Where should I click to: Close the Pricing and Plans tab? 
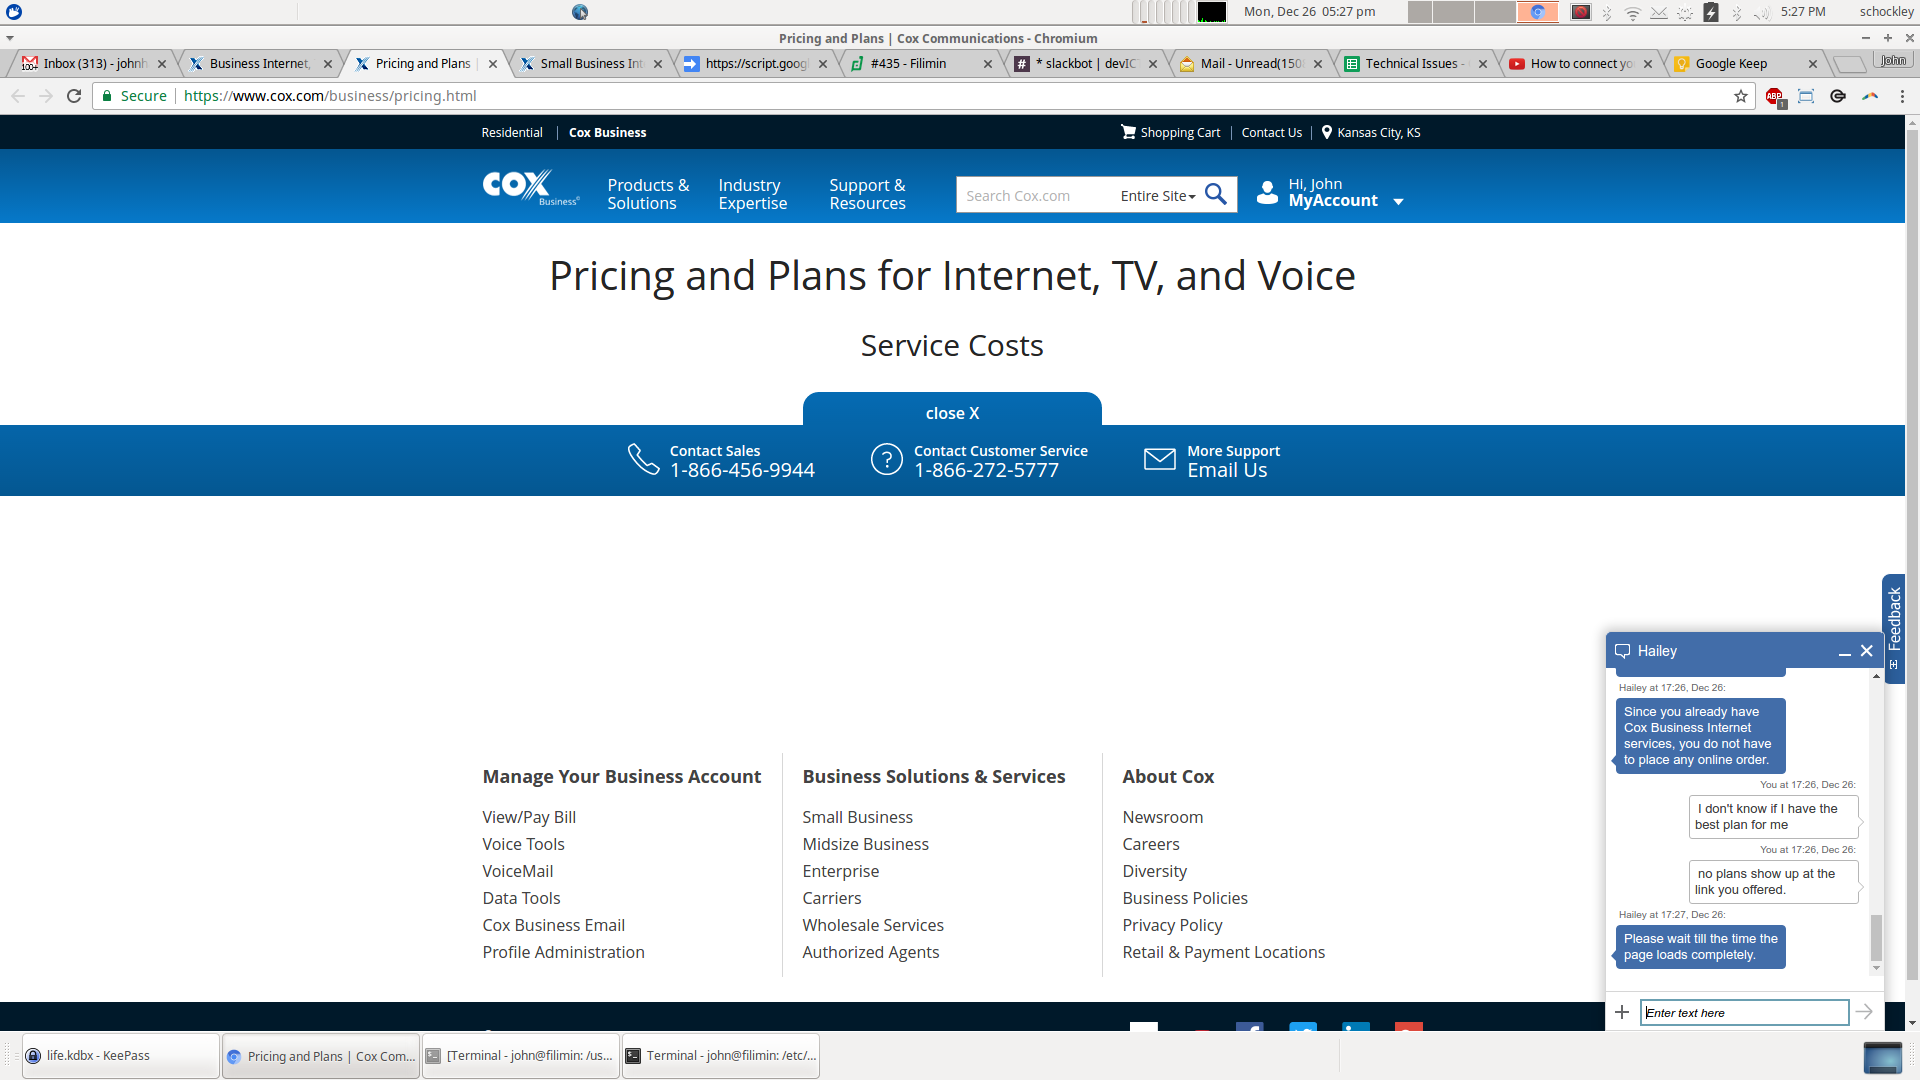[493, 64]
